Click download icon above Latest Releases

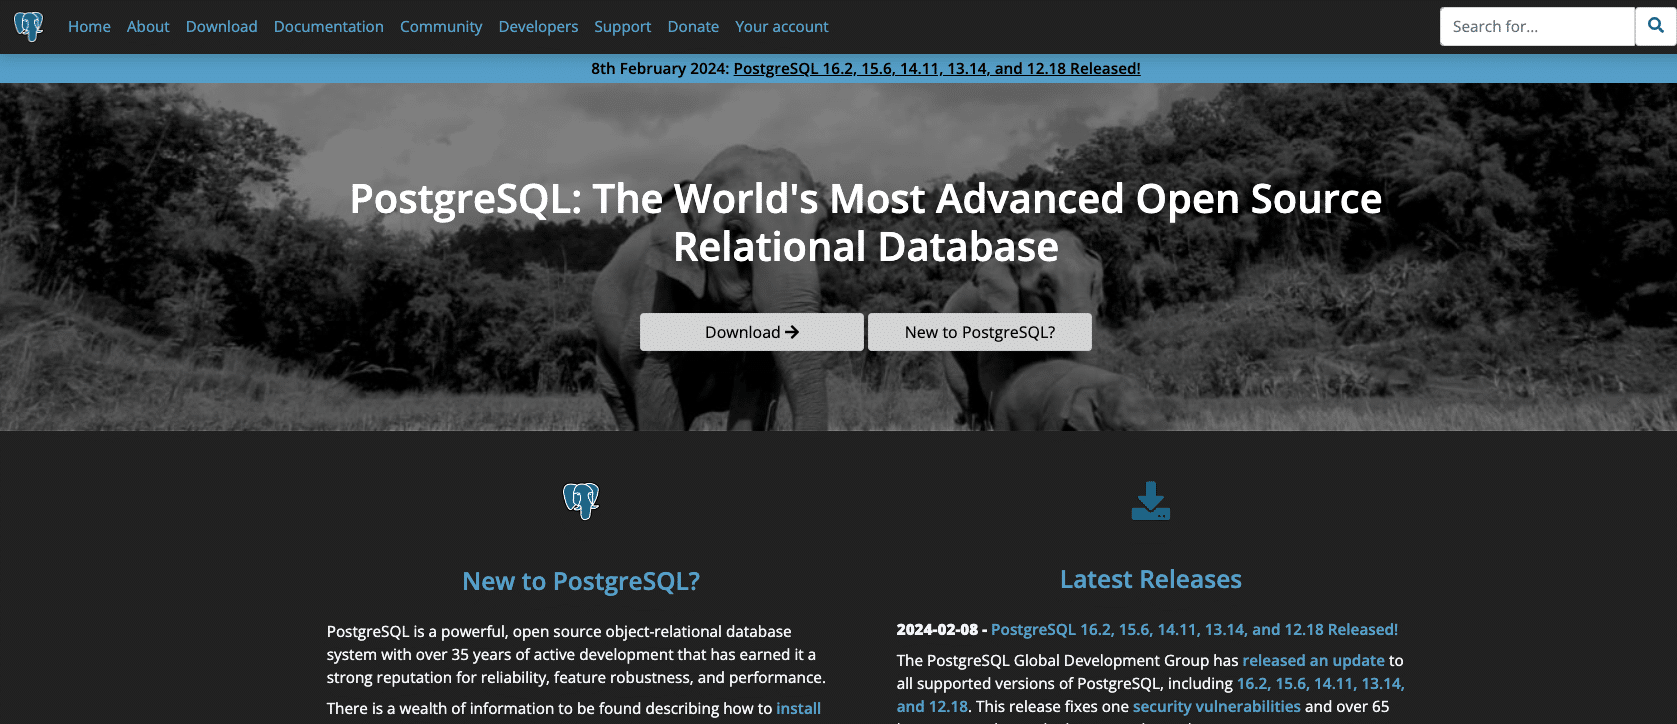coord(1151,501)
